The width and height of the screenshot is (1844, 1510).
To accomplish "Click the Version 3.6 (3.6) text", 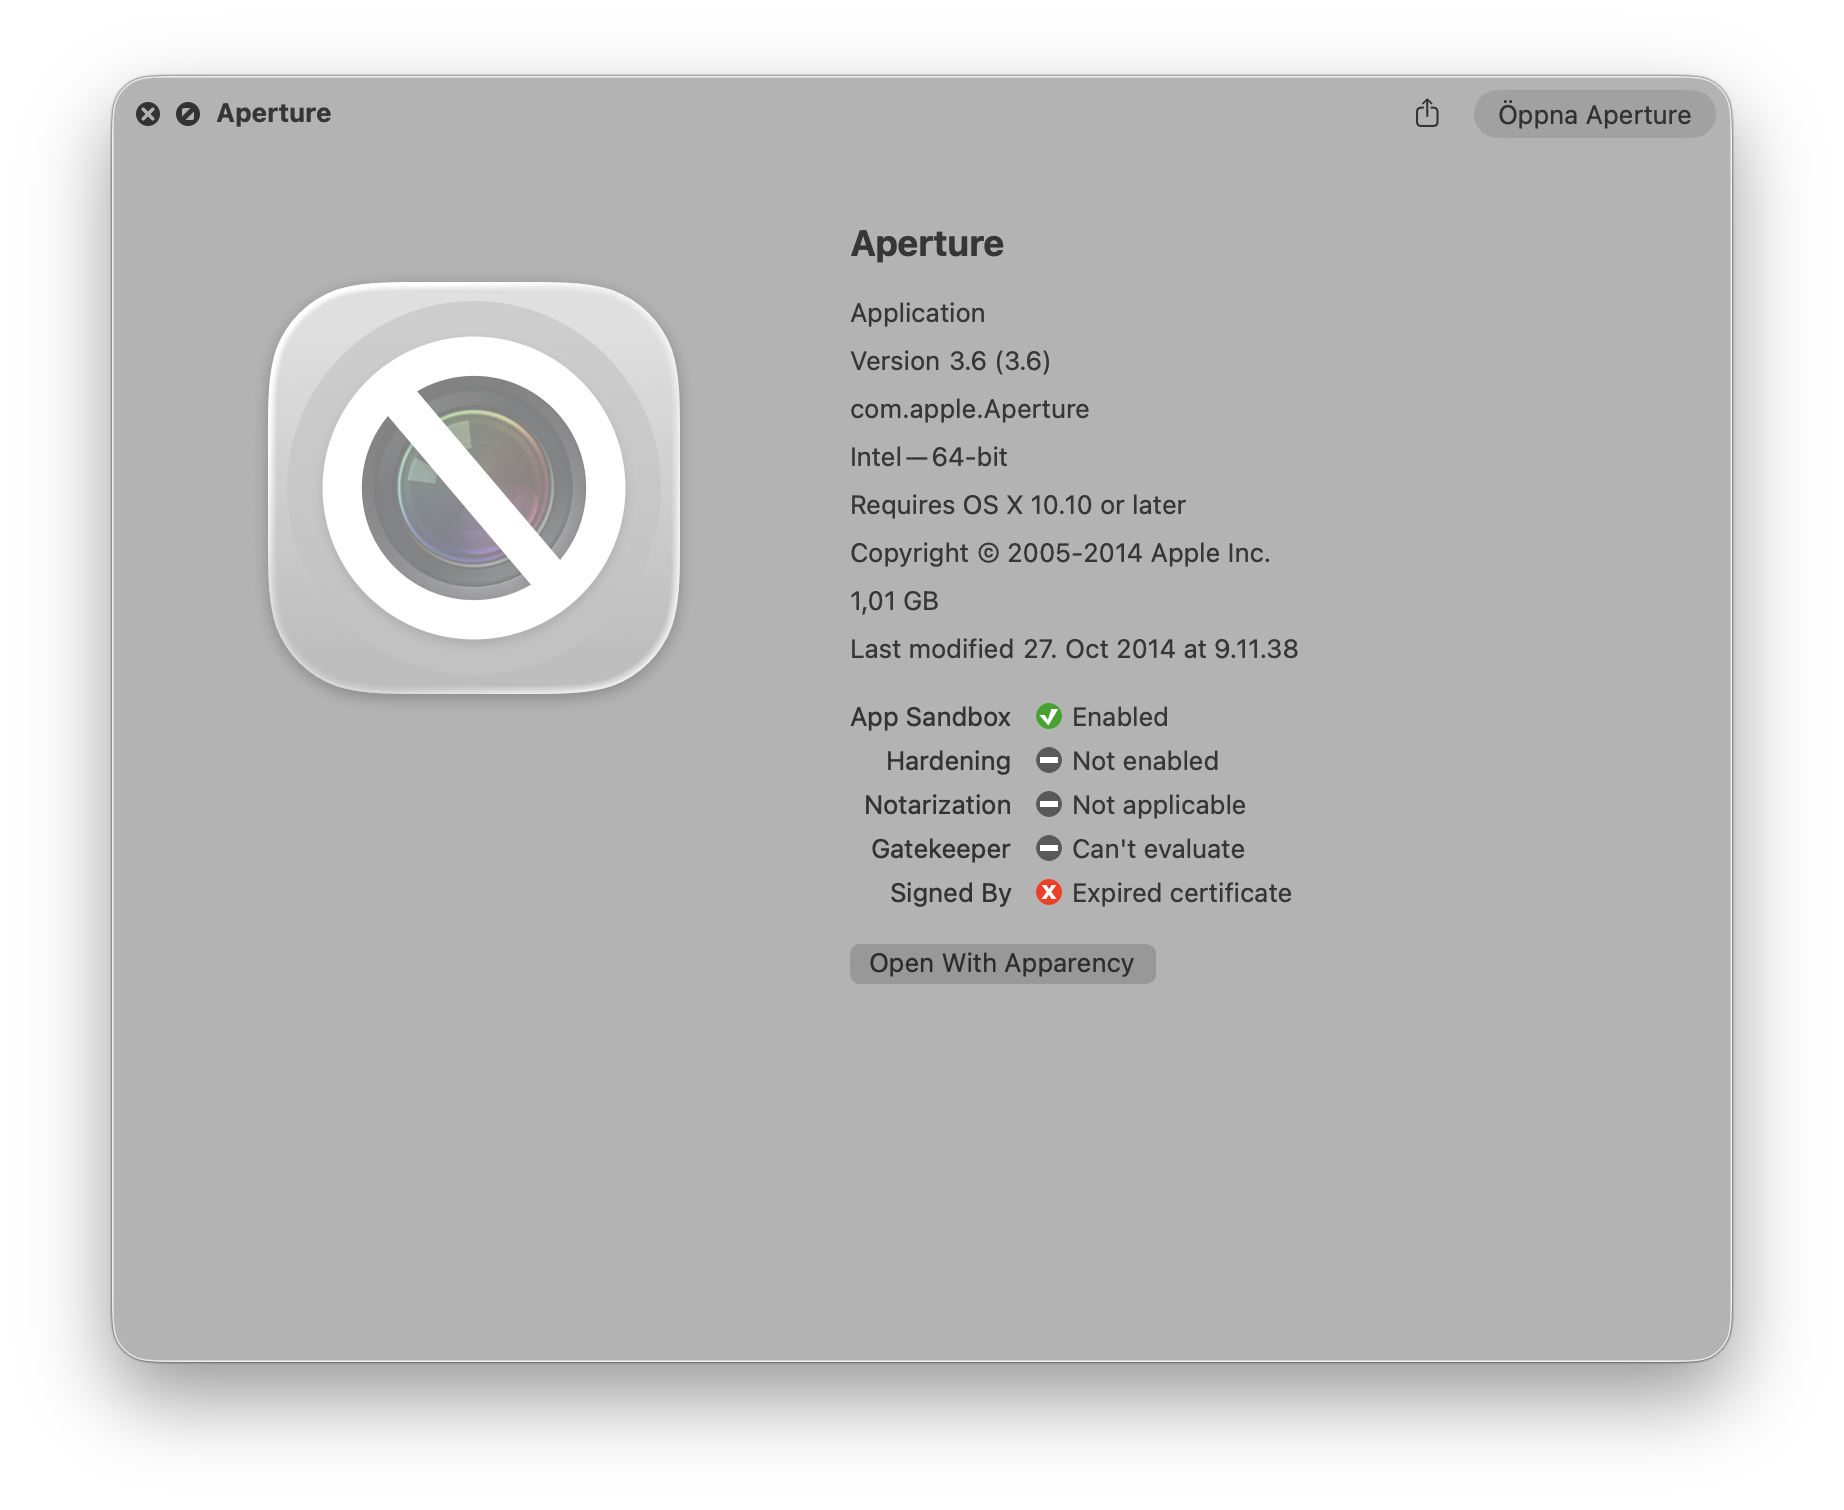I will [950, 361].
